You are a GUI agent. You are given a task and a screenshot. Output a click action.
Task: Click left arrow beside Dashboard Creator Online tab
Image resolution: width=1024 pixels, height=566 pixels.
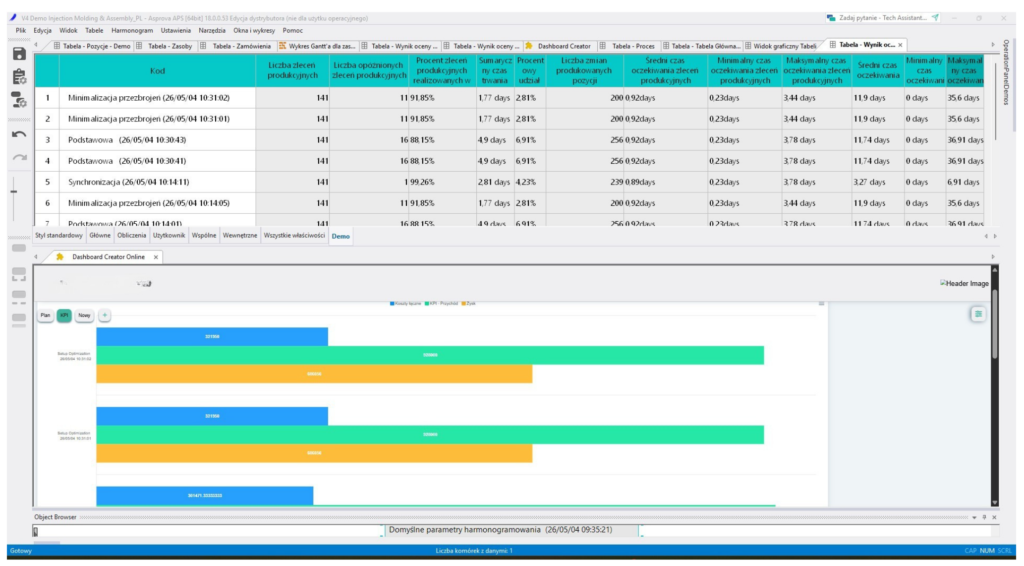[37, 257]
